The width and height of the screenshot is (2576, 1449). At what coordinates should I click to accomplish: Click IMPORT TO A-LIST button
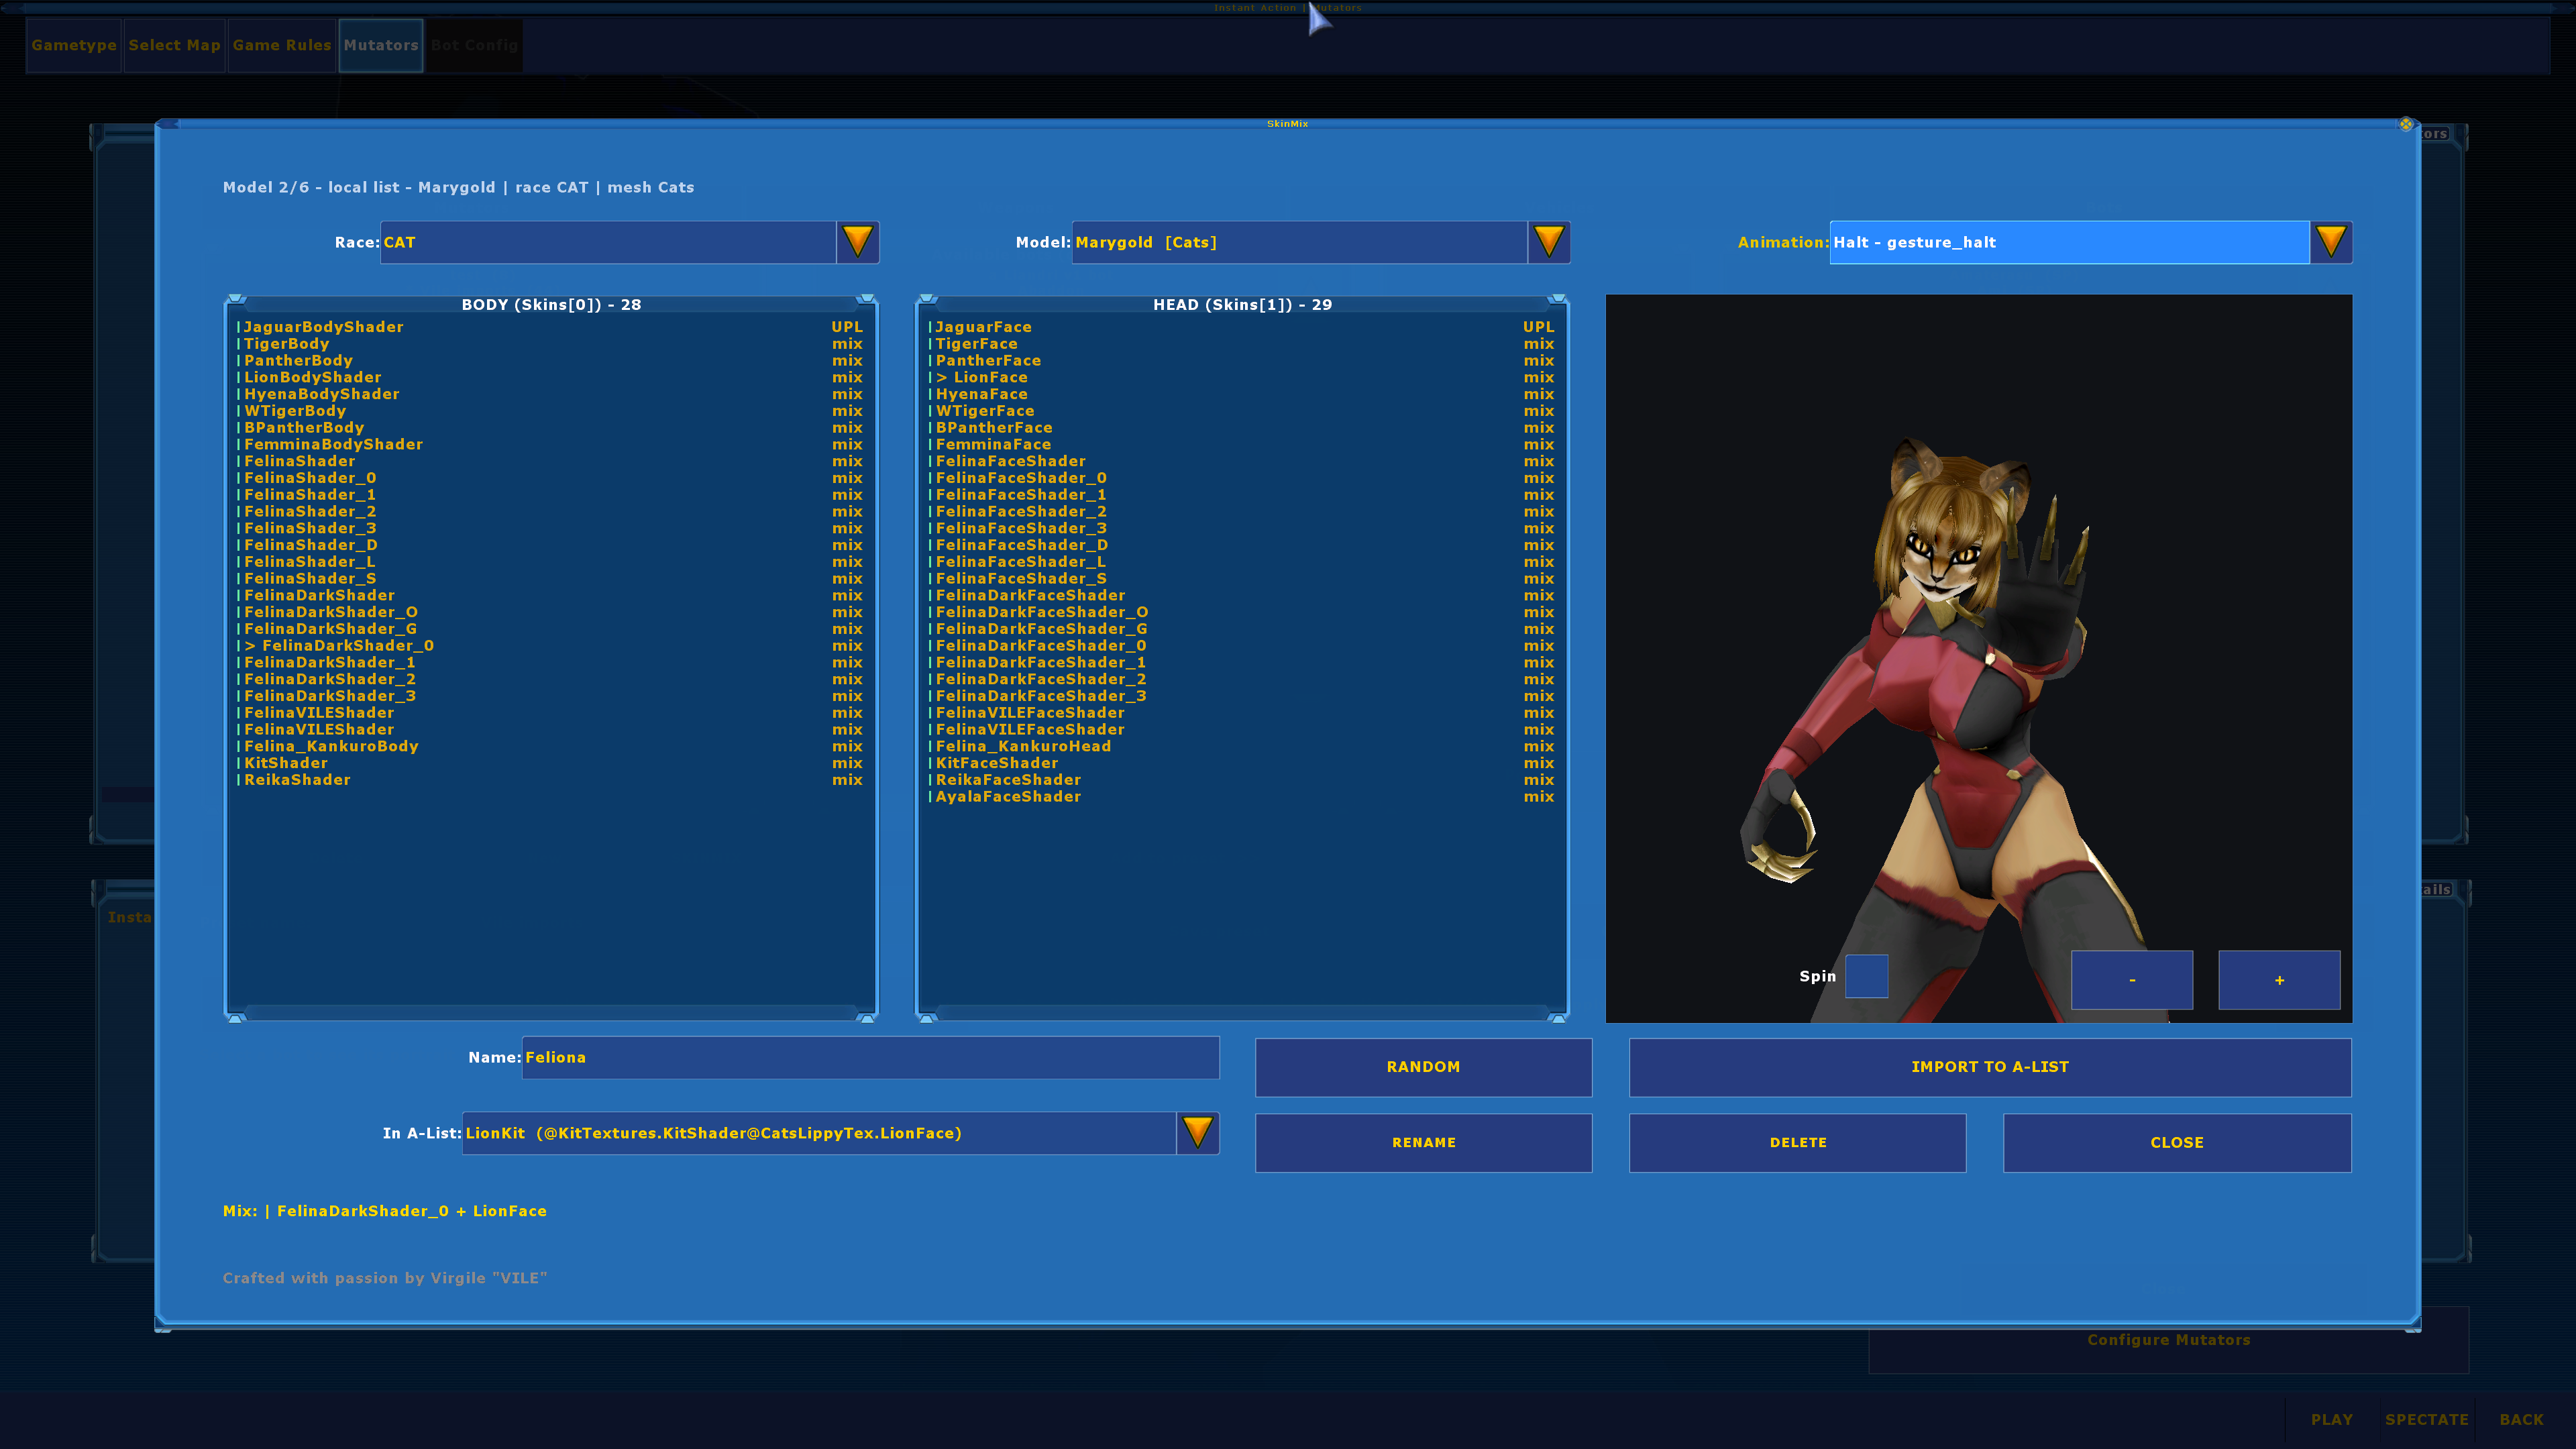[1990, 1067]
